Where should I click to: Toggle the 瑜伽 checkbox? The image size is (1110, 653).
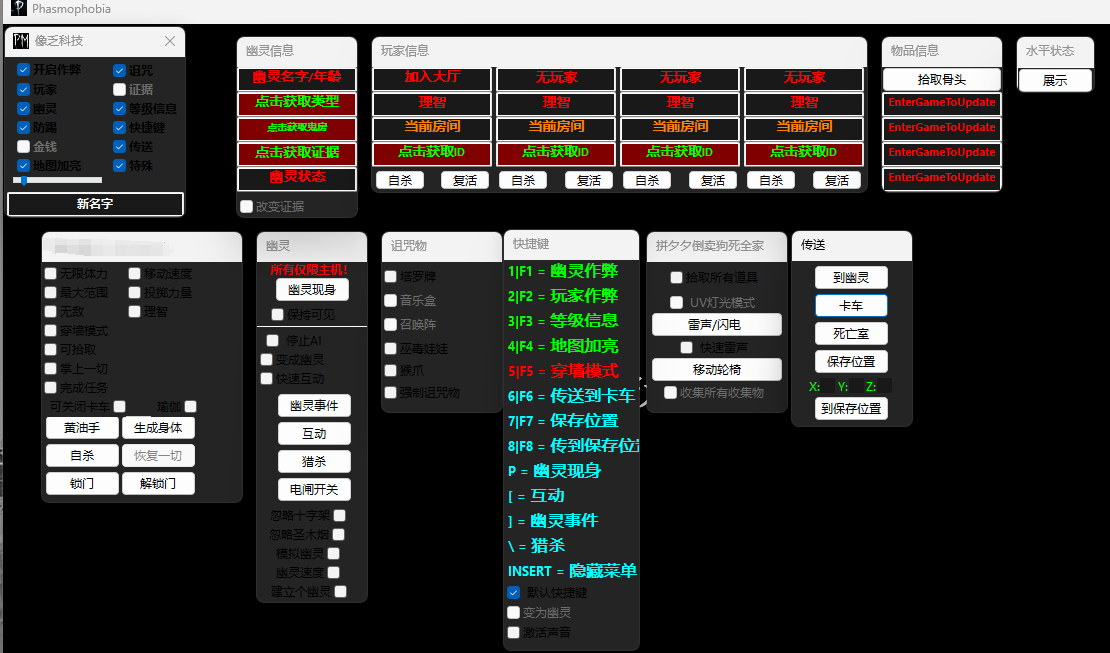(190, 407)
